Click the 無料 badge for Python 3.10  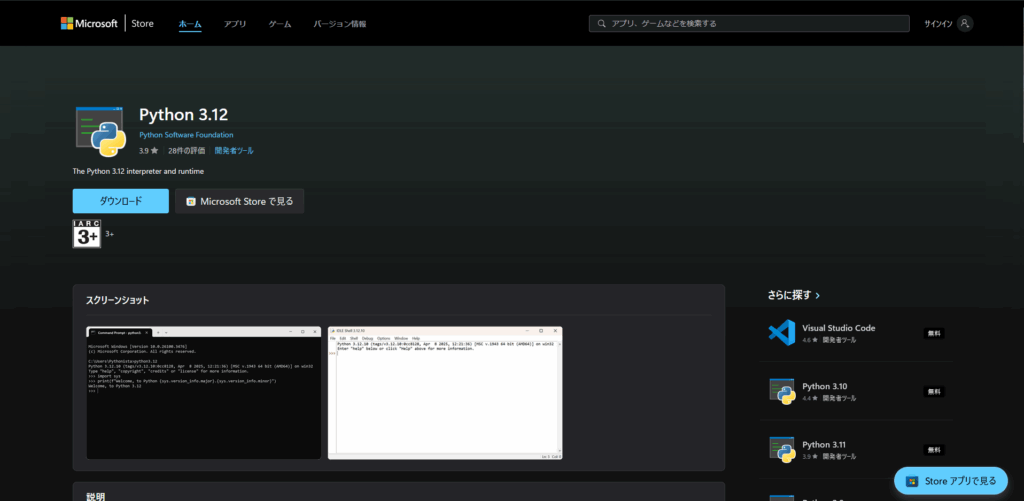tap(934, 391)
